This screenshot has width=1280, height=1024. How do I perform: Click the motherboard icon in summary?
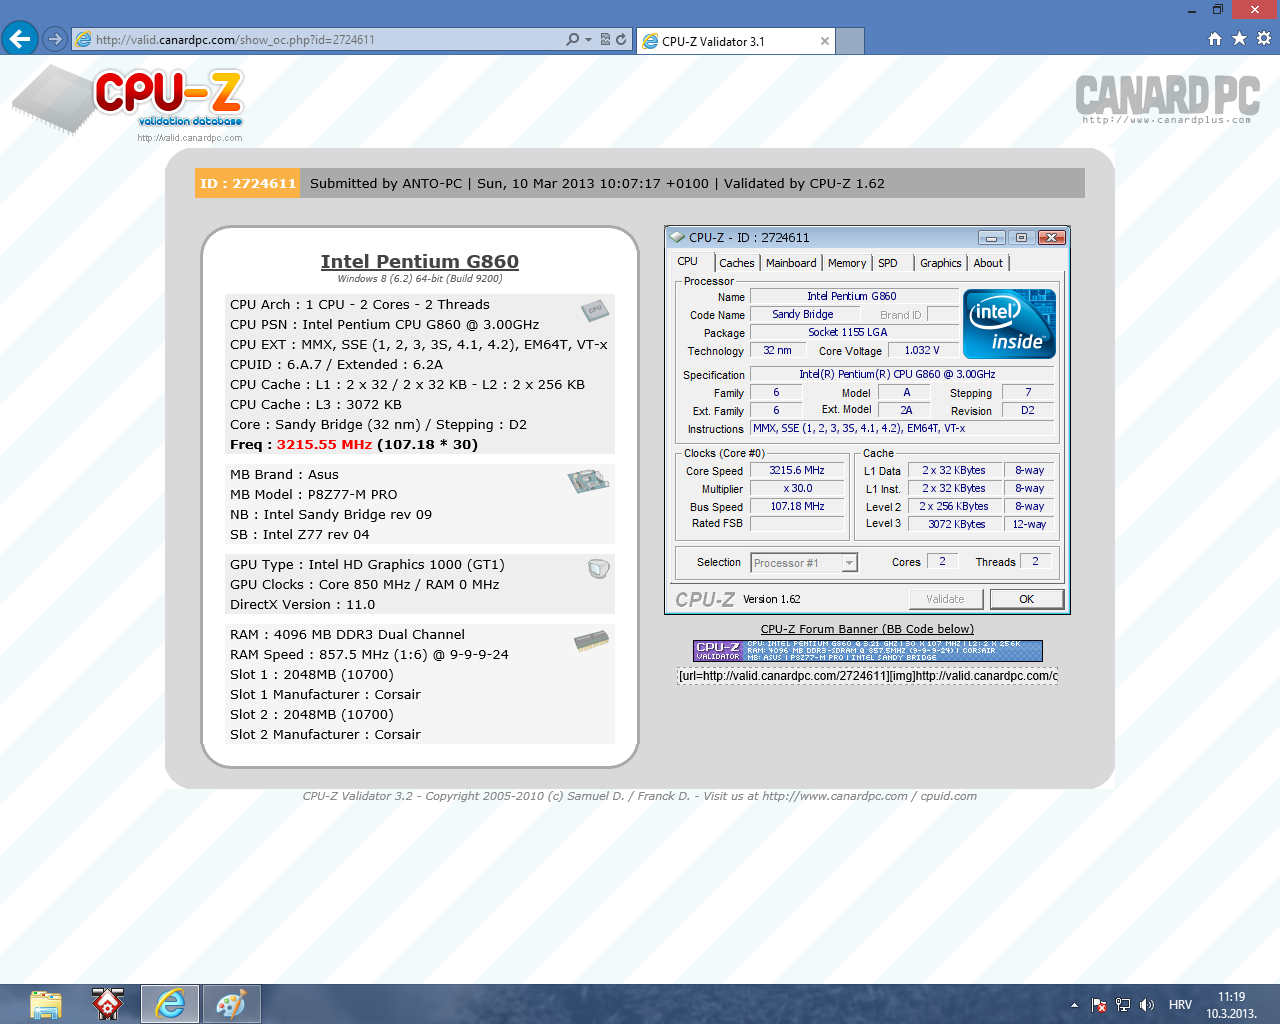588,481
